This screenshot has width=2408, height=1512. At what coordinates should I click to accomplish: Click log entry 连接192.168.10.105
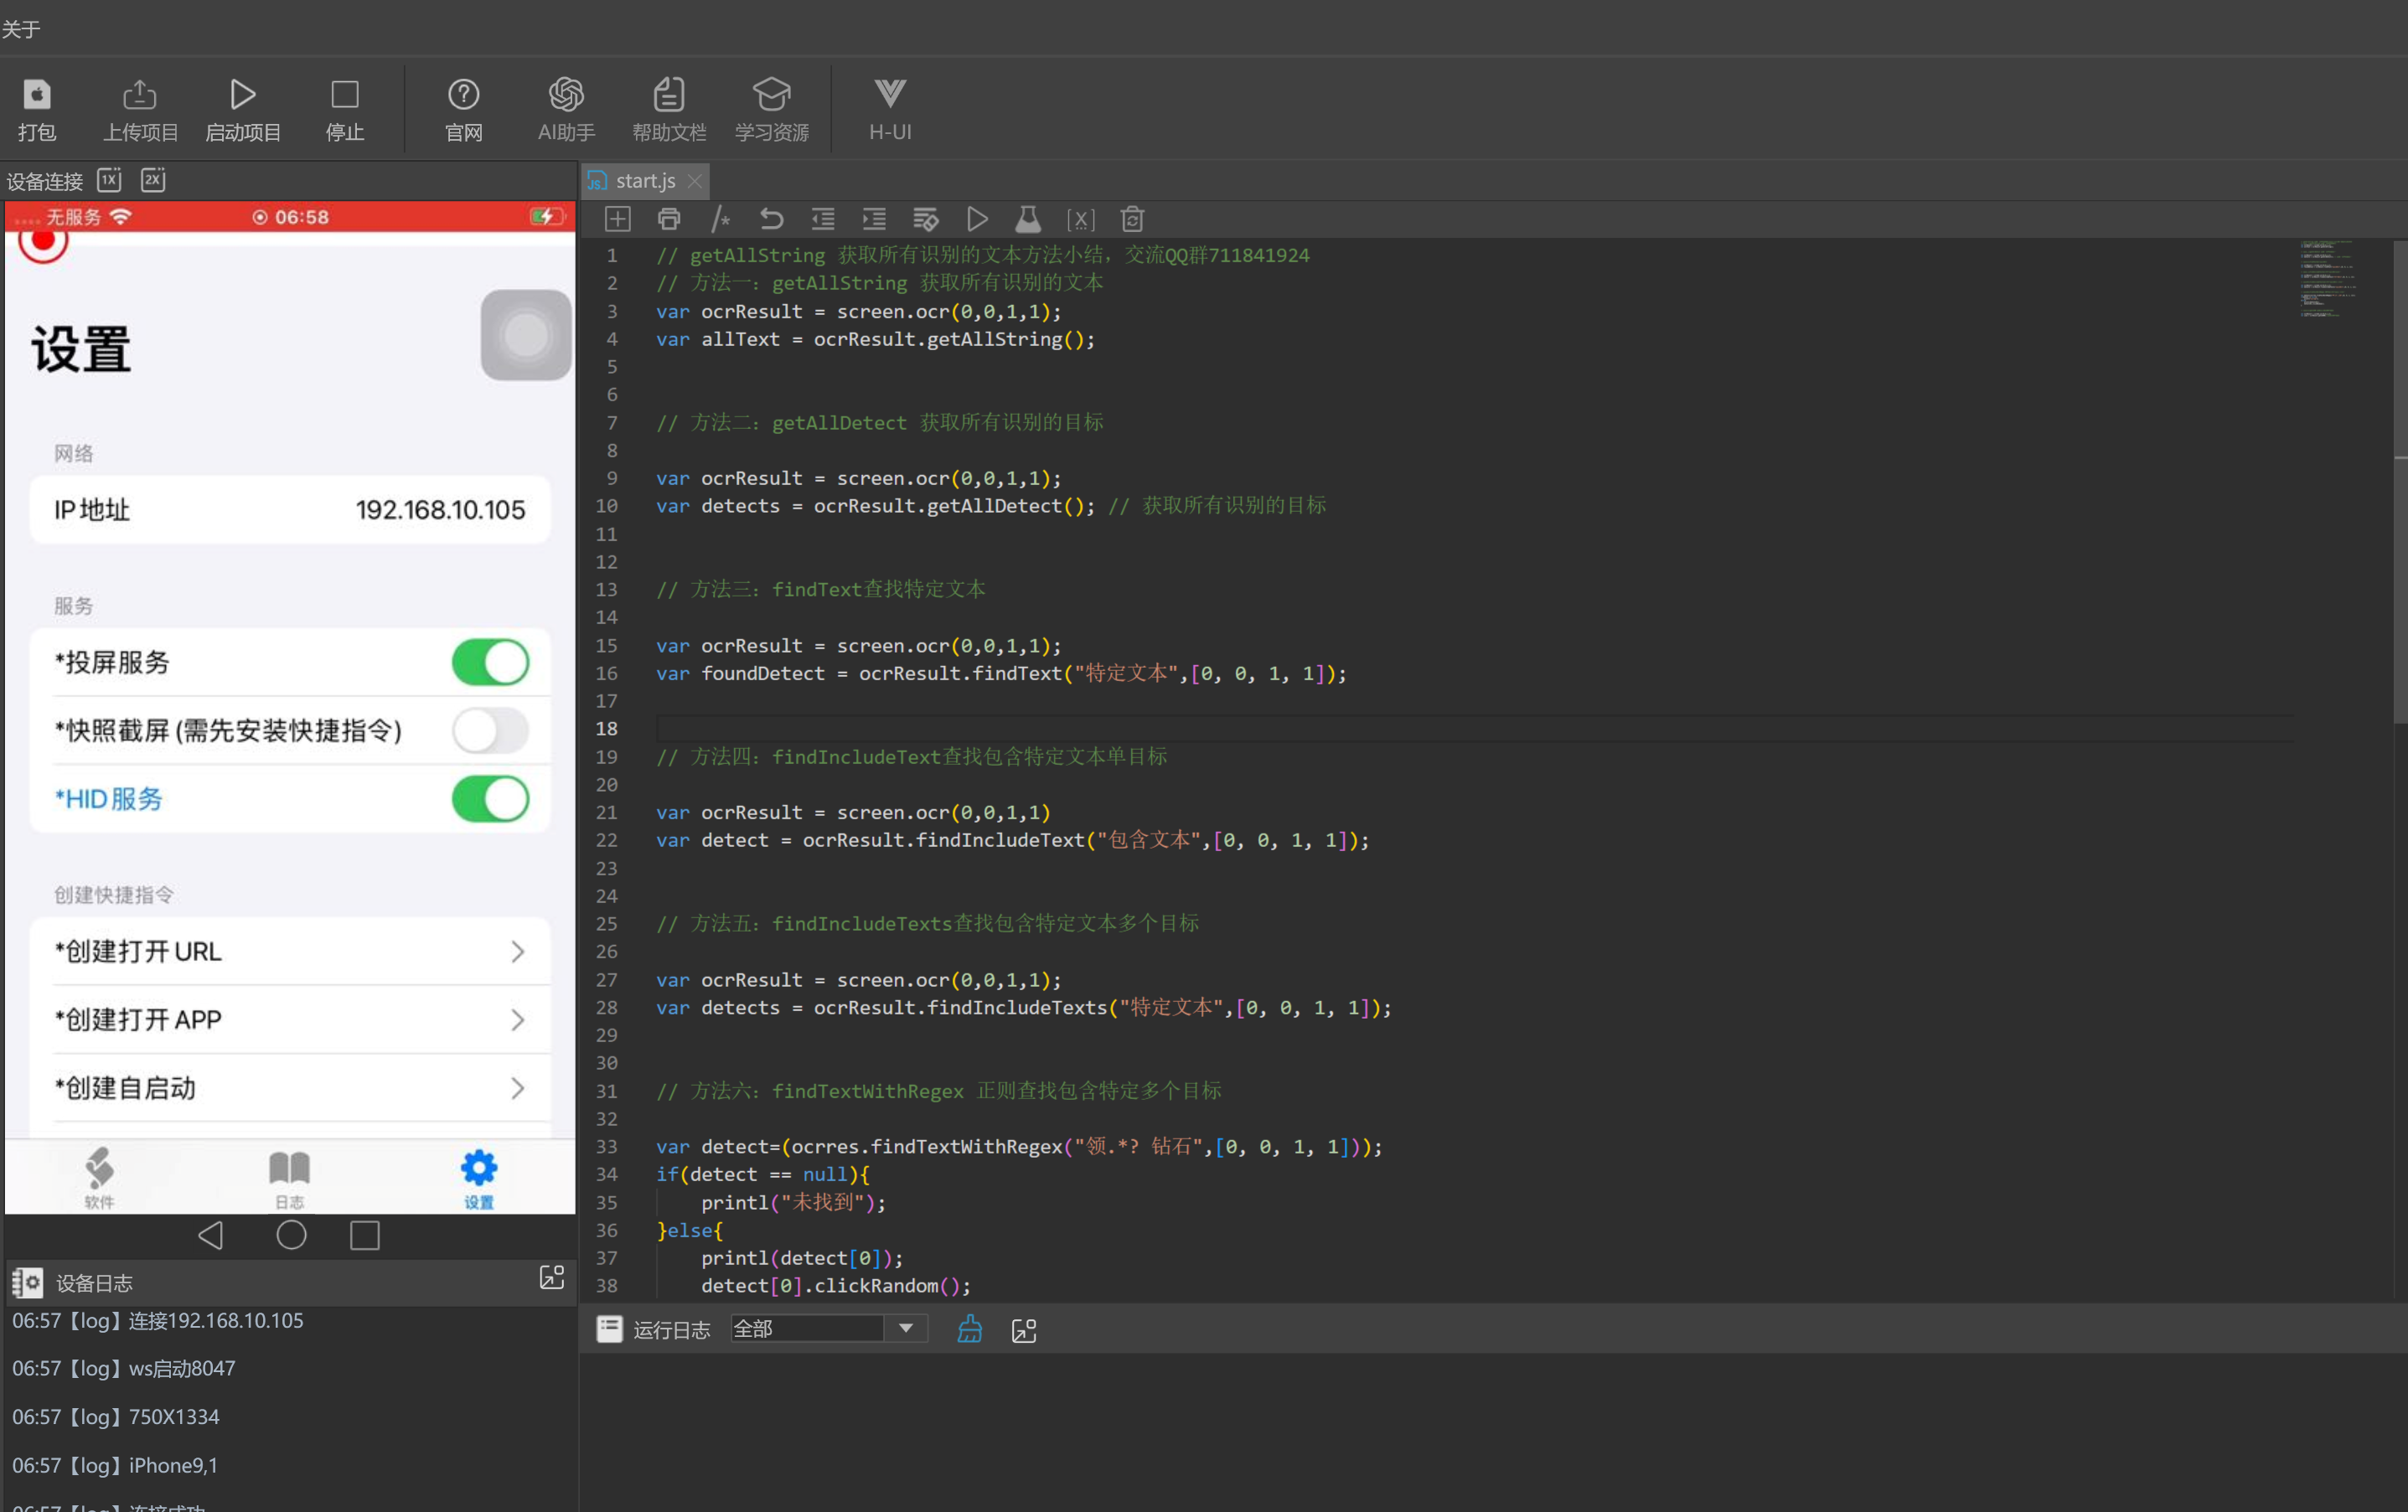point(157,1321)
